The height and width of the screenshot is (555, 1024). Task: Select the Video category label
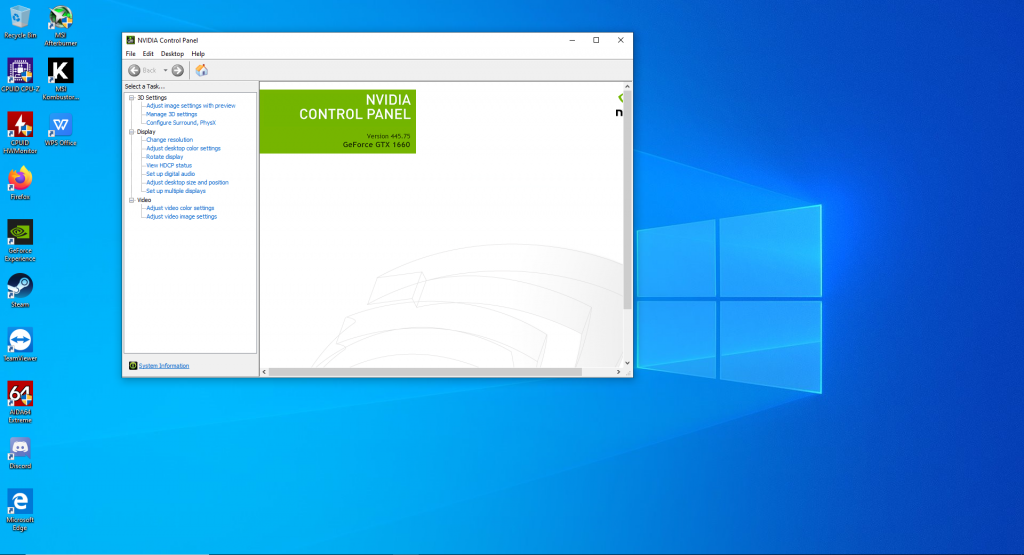[144, 200]
